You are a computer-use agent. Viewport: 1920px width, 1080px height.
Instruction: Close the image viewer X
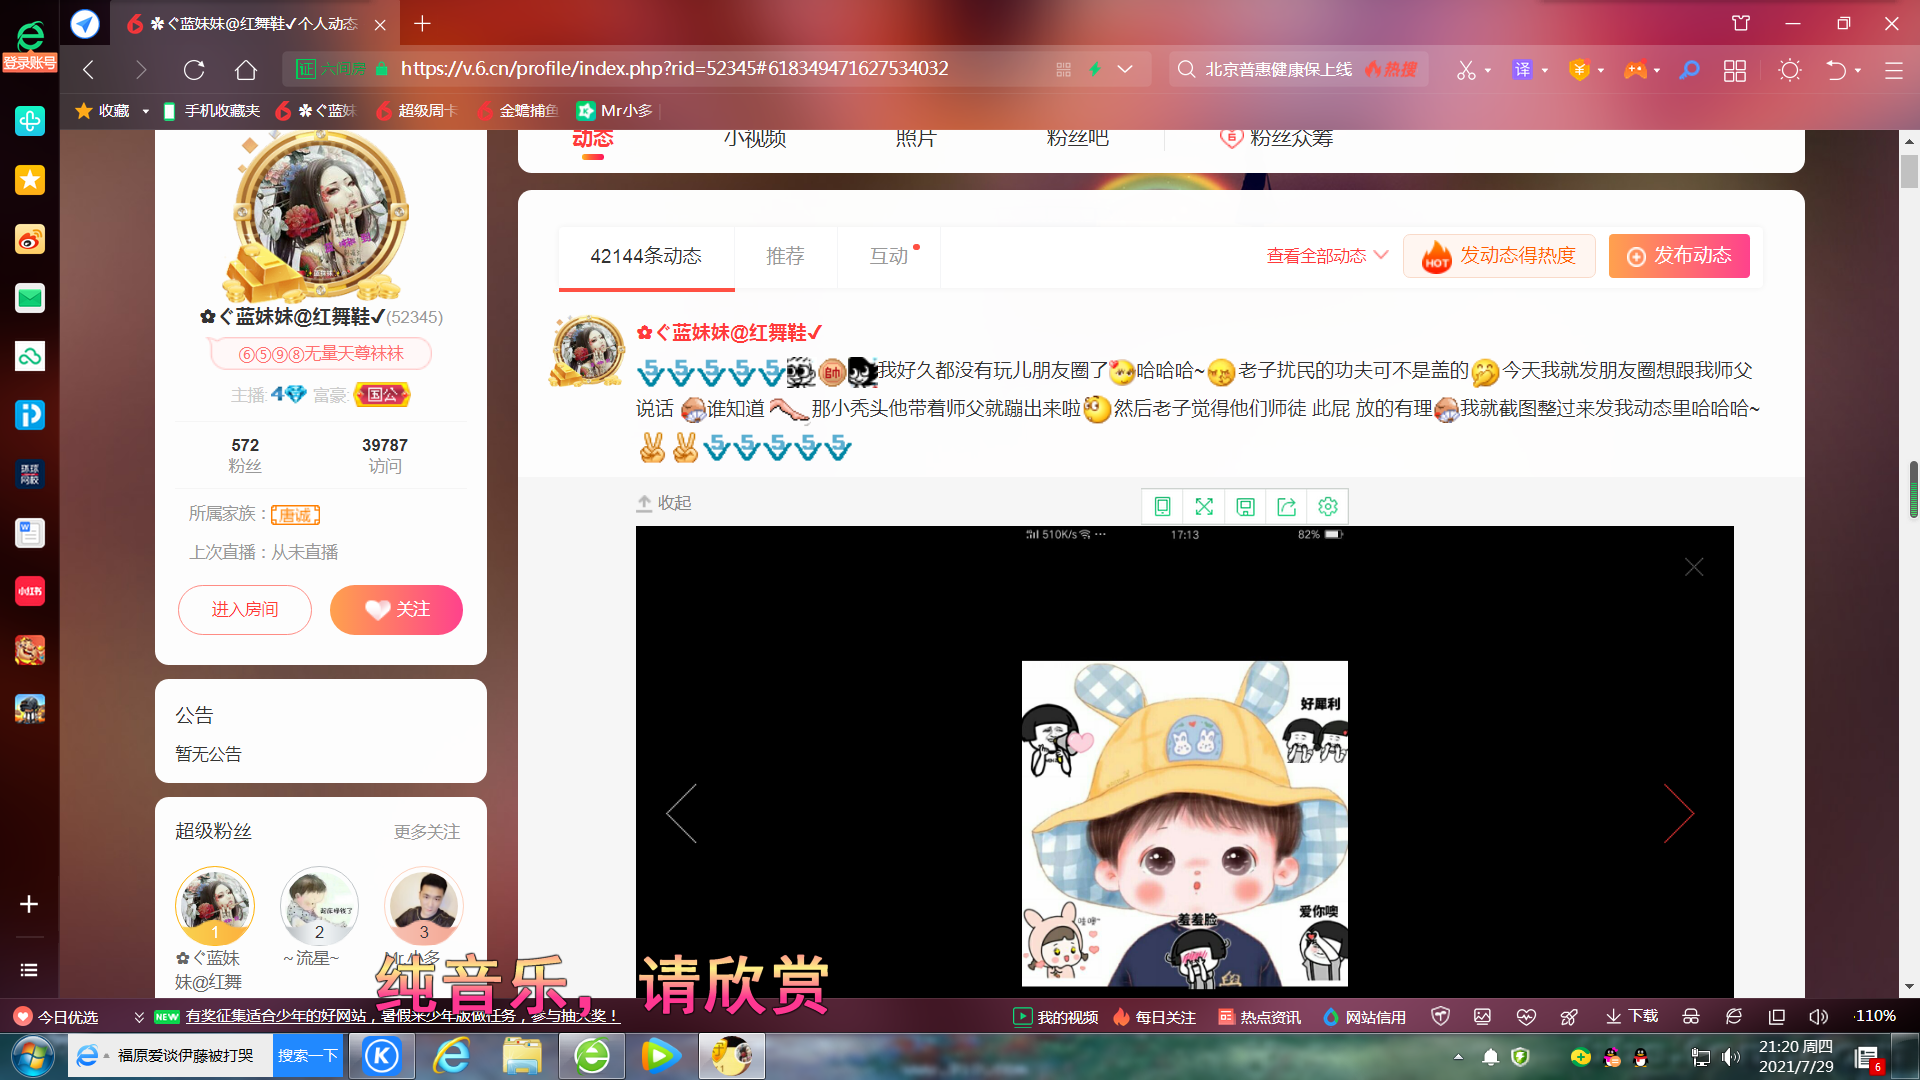tap(1694, 567)
